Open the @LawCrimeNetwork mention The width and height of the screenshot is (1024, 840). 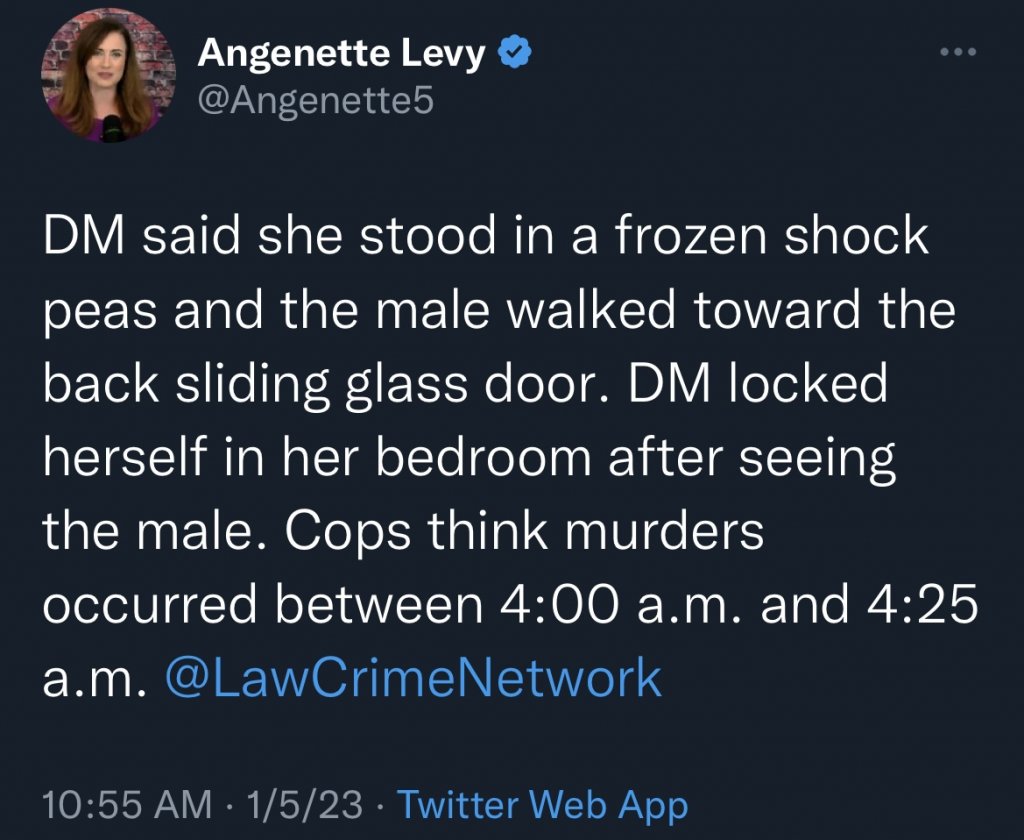pos(411,678)
